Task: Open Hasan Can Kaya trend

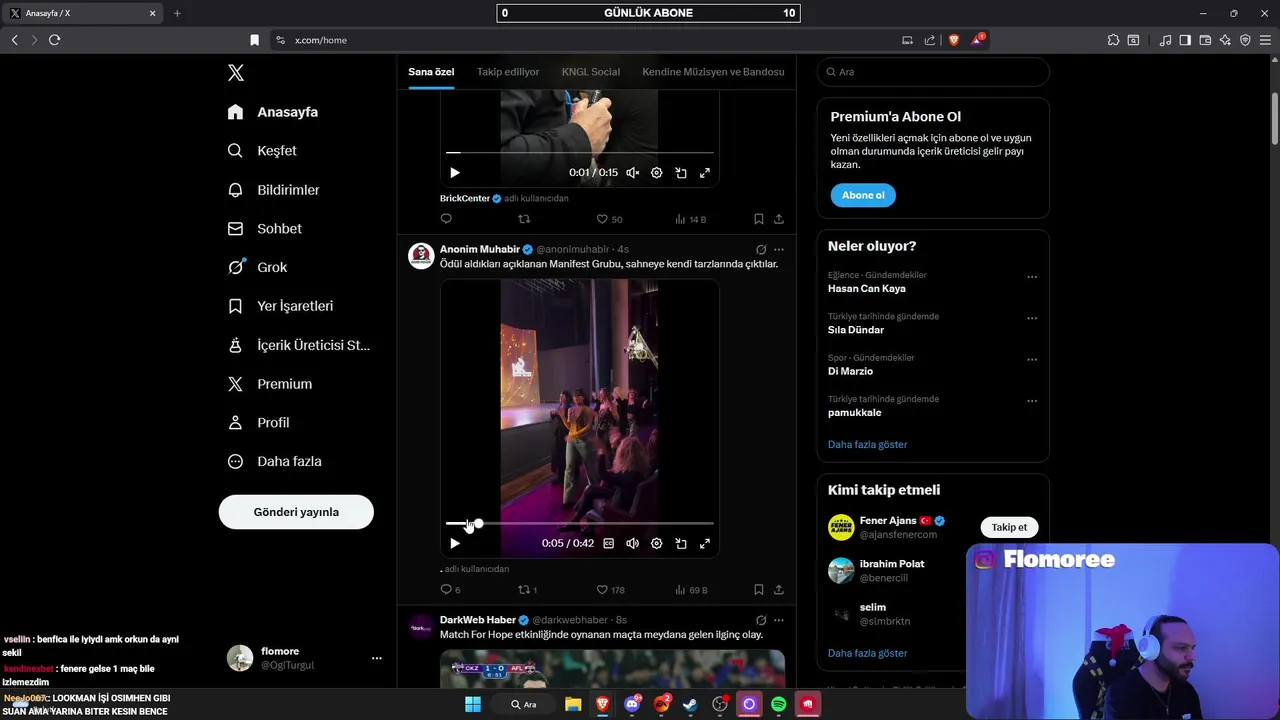Action: 867,288
